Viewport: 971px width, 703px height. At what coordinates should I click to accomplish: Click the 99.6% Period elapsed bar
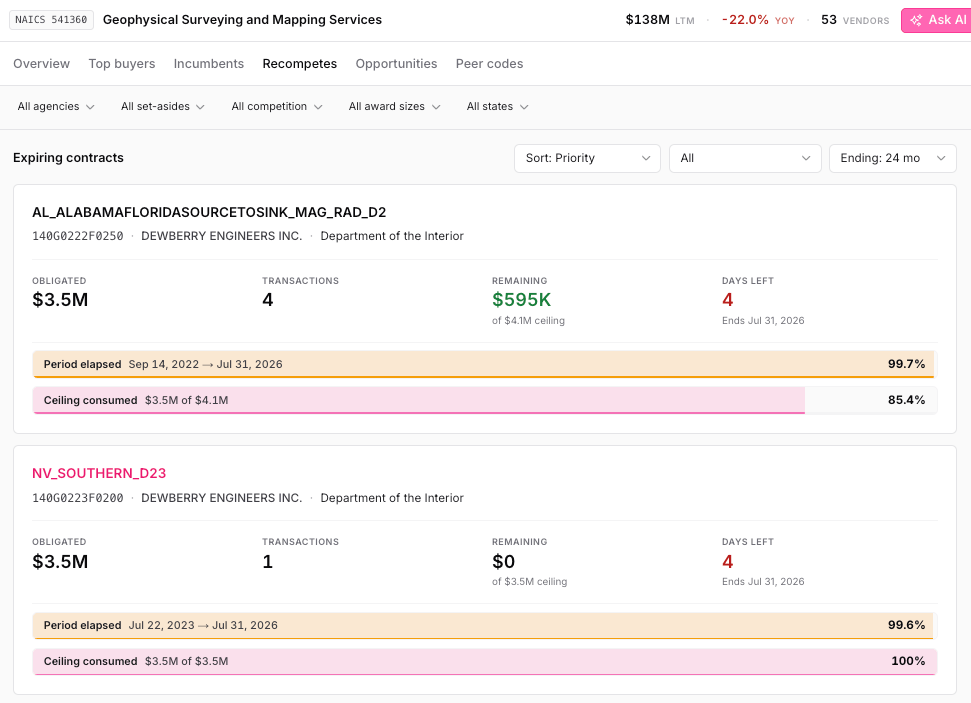[x=485, y=626]
